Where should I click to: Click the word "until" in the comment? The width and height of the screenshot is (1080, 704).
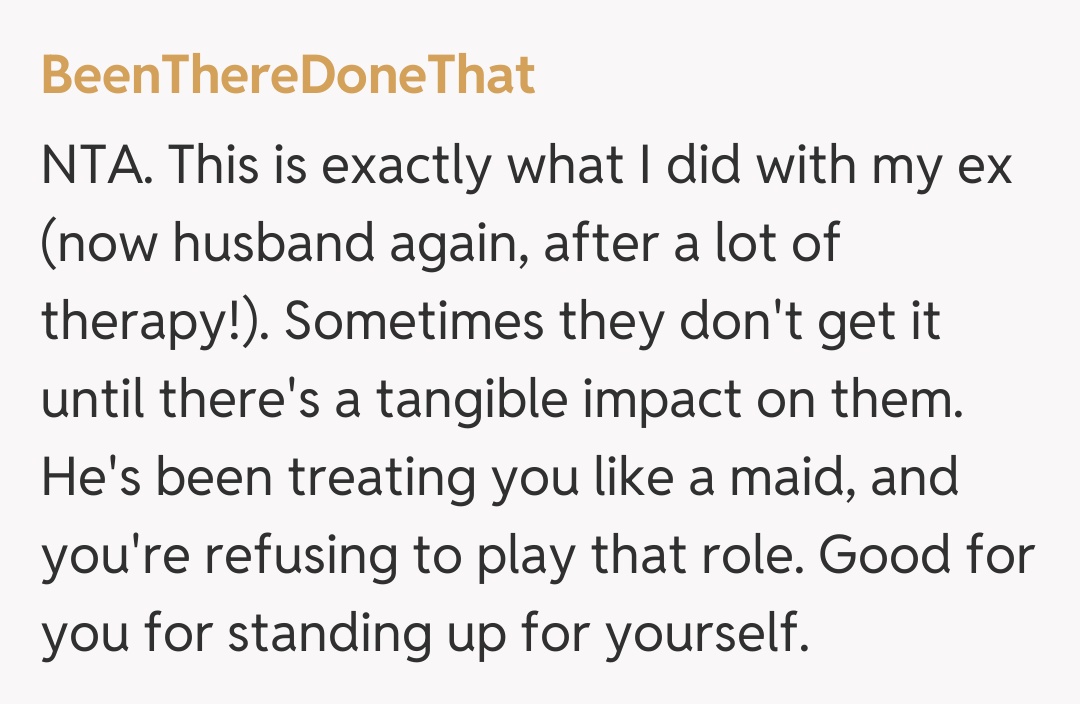tap(96, 402)
